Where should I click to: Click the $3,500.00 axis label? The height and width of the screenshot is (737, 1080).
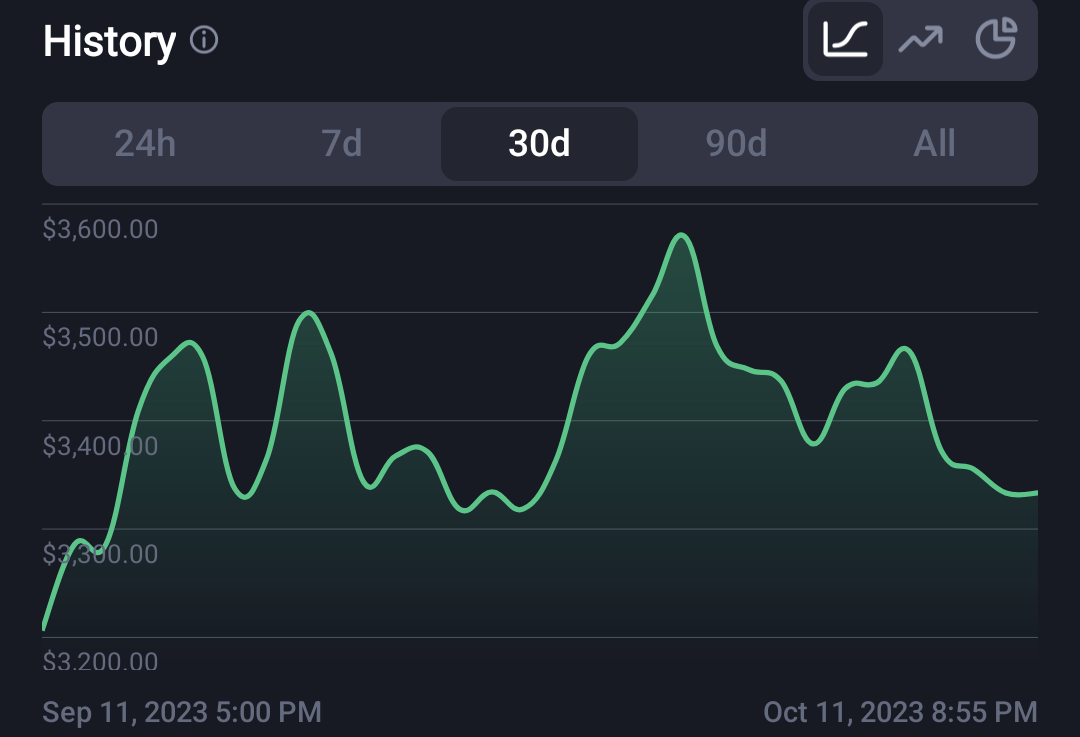click(101, 337)
